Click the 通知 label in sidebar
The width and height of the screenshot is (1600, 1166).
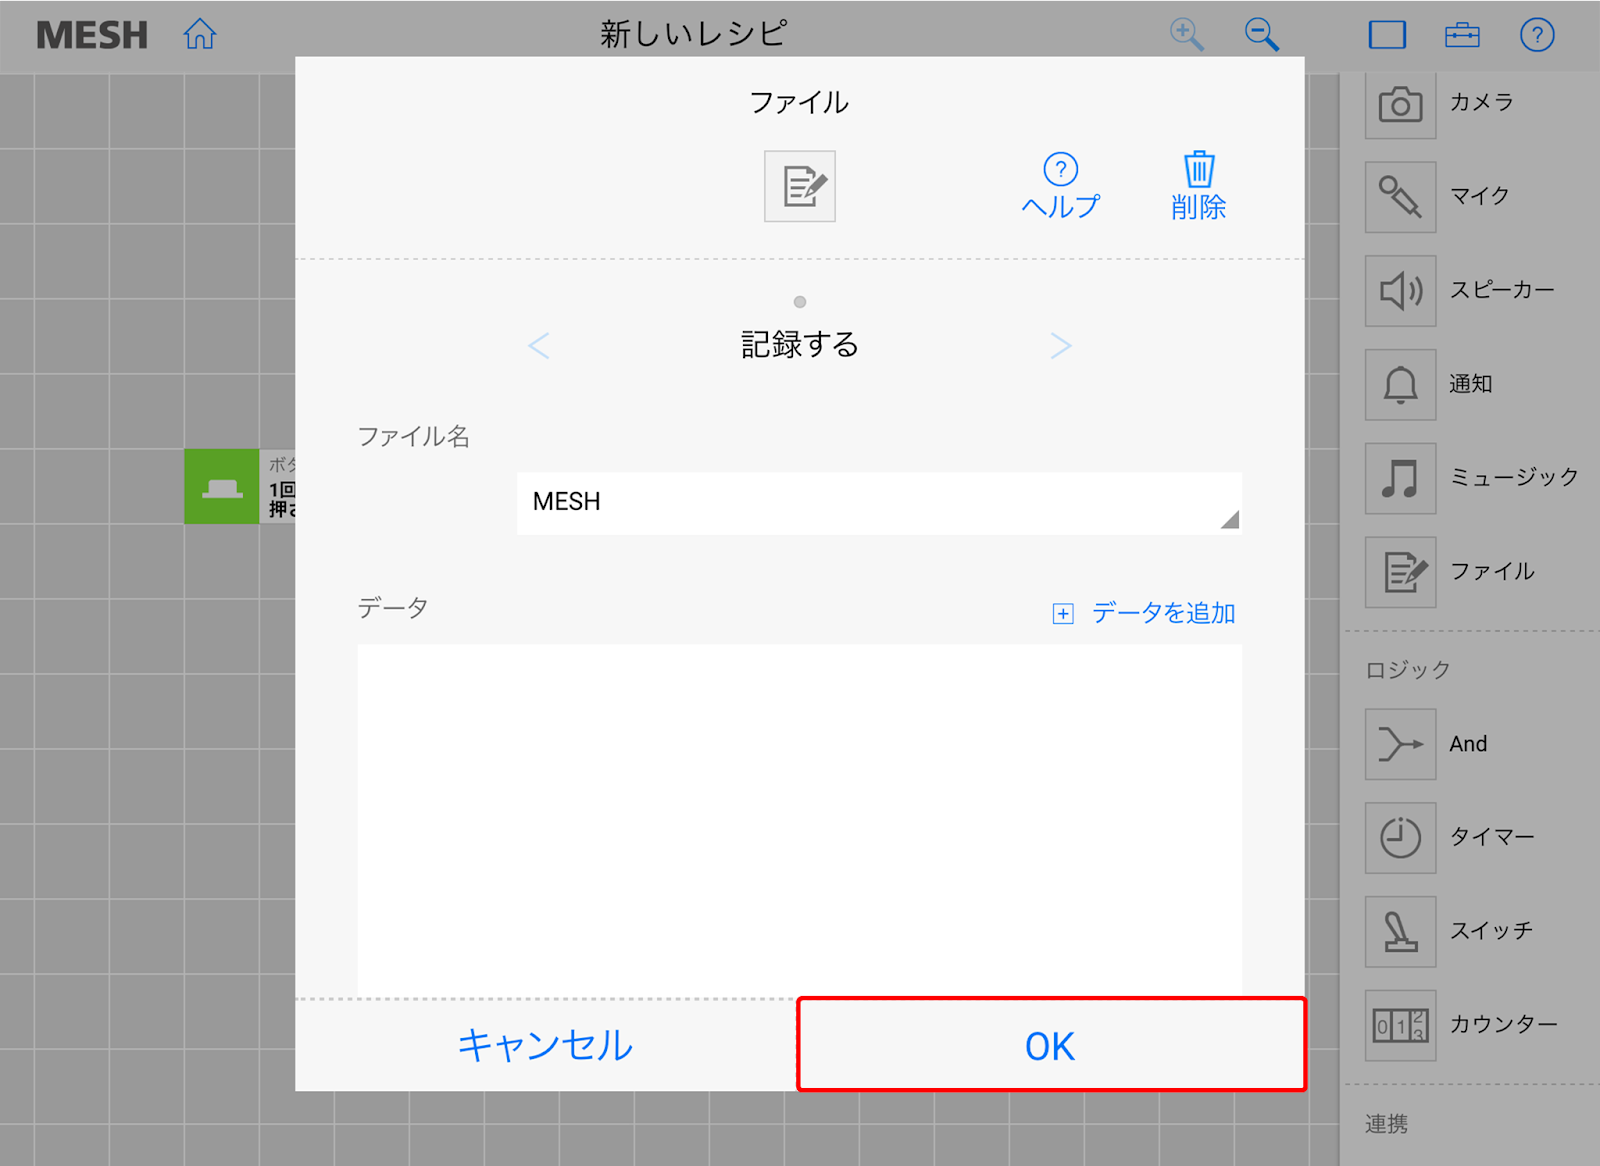[x=1471, y=384]
